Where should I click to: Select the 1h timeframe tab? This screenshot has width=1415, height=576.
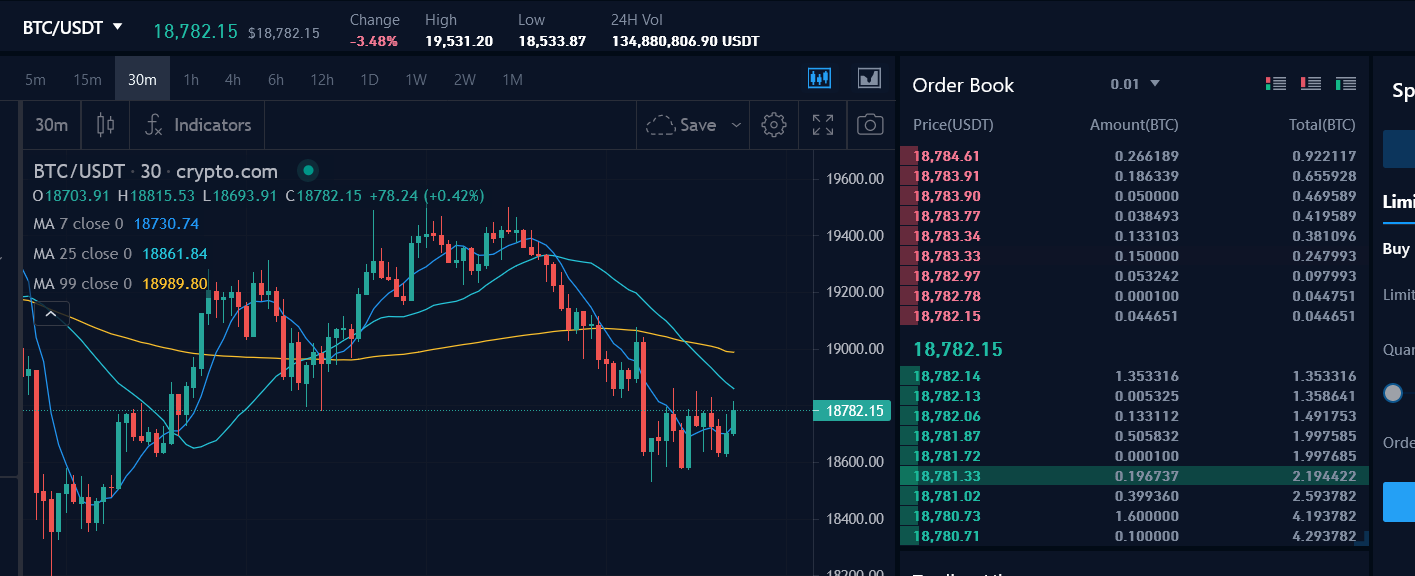point(191,79)
